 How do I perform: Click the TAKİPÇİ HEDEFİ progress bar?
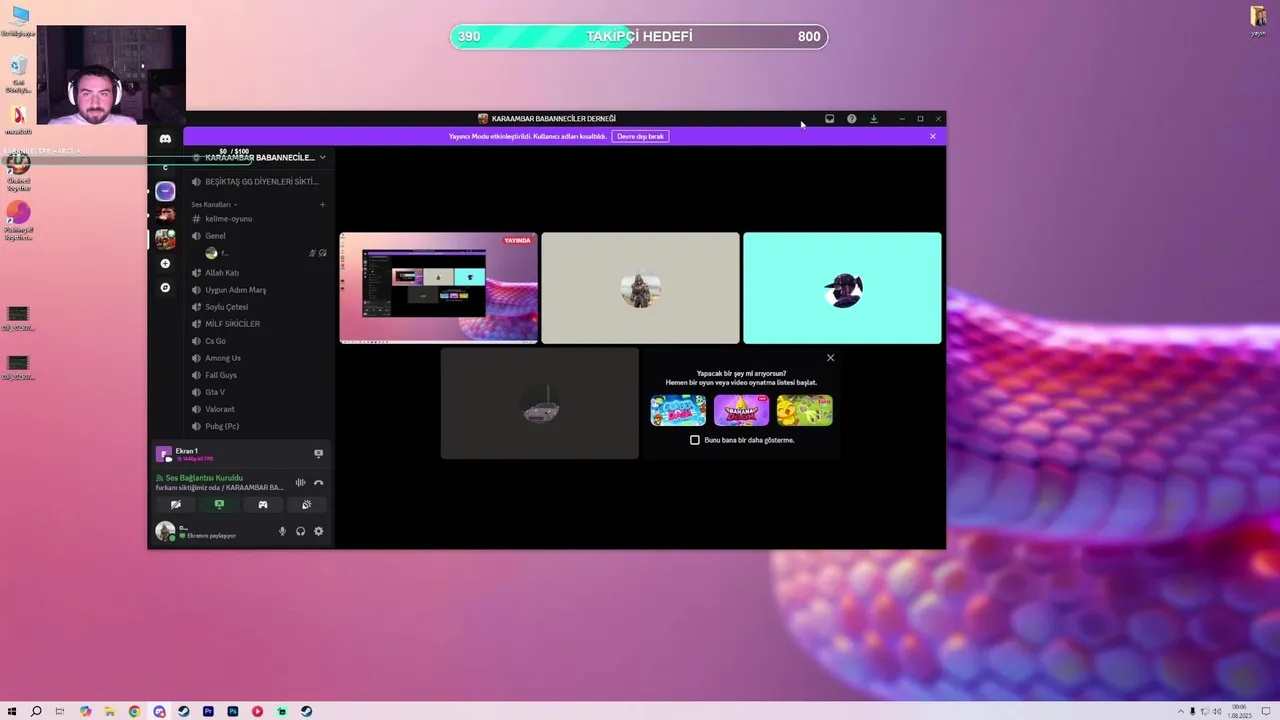[x=639, y=37]
